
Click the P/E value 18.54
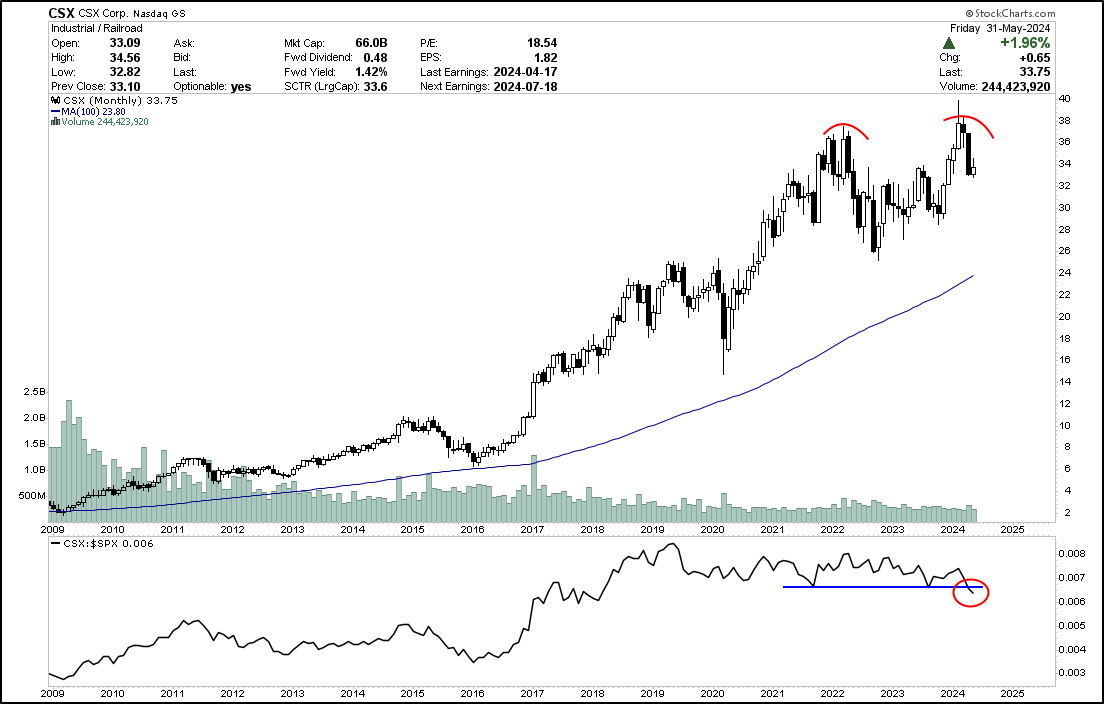tap(542, 43)
